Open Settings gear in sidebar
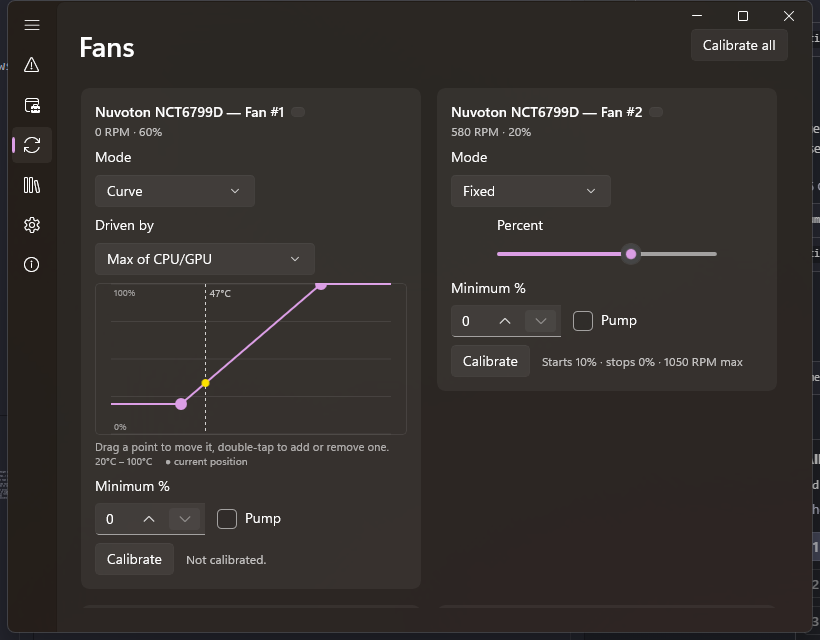The height and width of the screenshot is (640, 820). 32,225
